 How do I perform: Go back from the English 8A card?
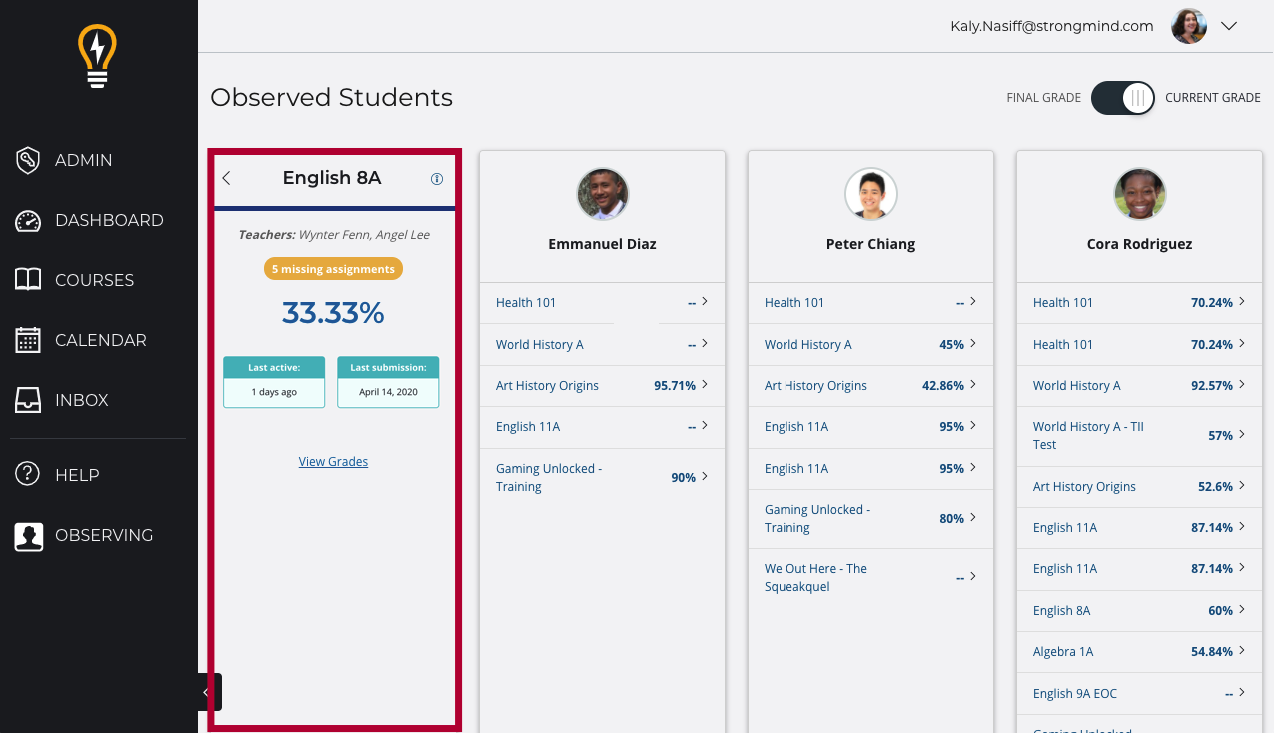tap(227, 178)
